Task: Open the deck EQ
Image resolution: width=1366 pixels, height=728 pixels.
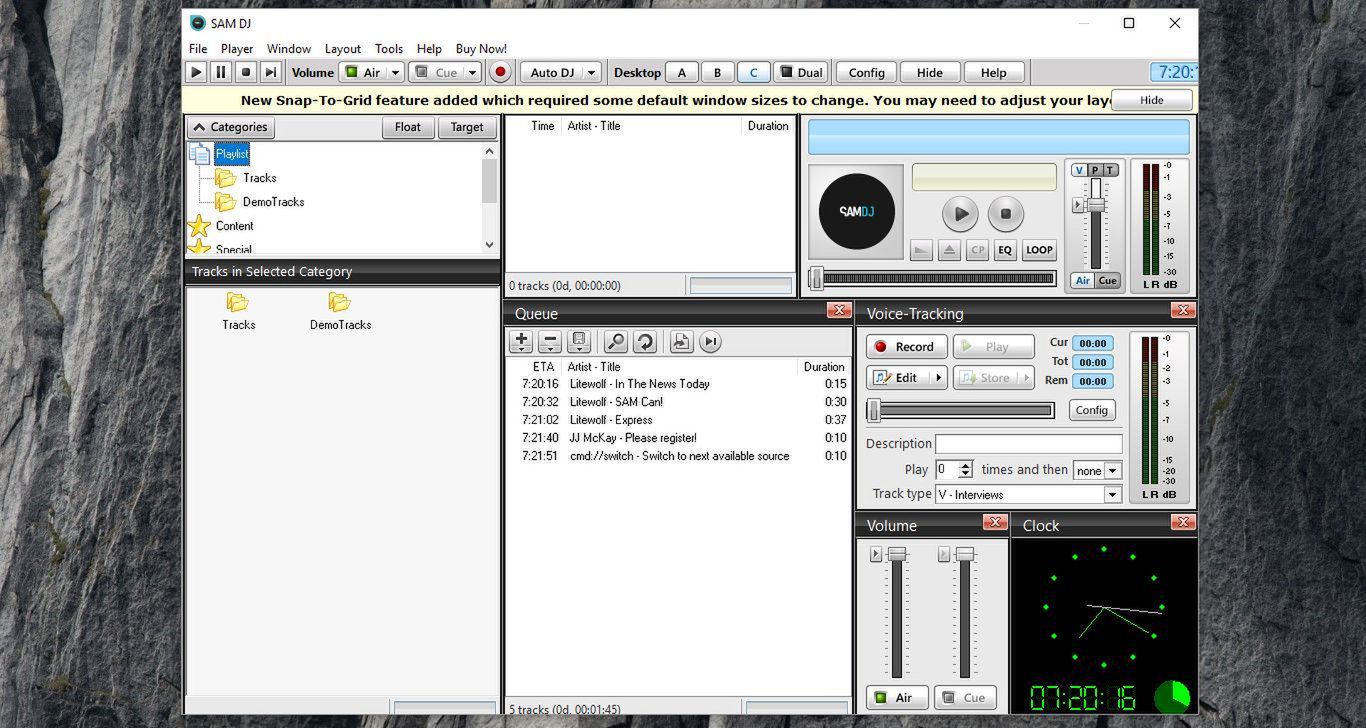Action: pos(1005,250)
